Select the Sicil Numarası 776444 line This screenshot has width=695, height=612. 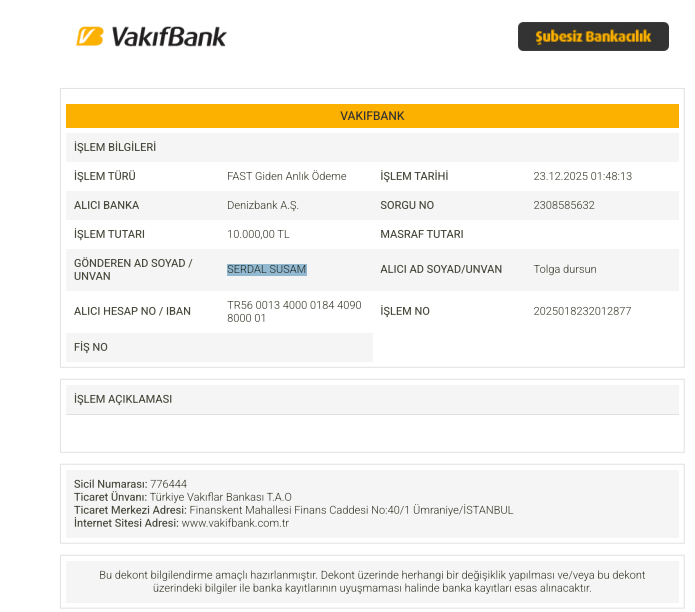pyautogui.click(x=130, y=484)
